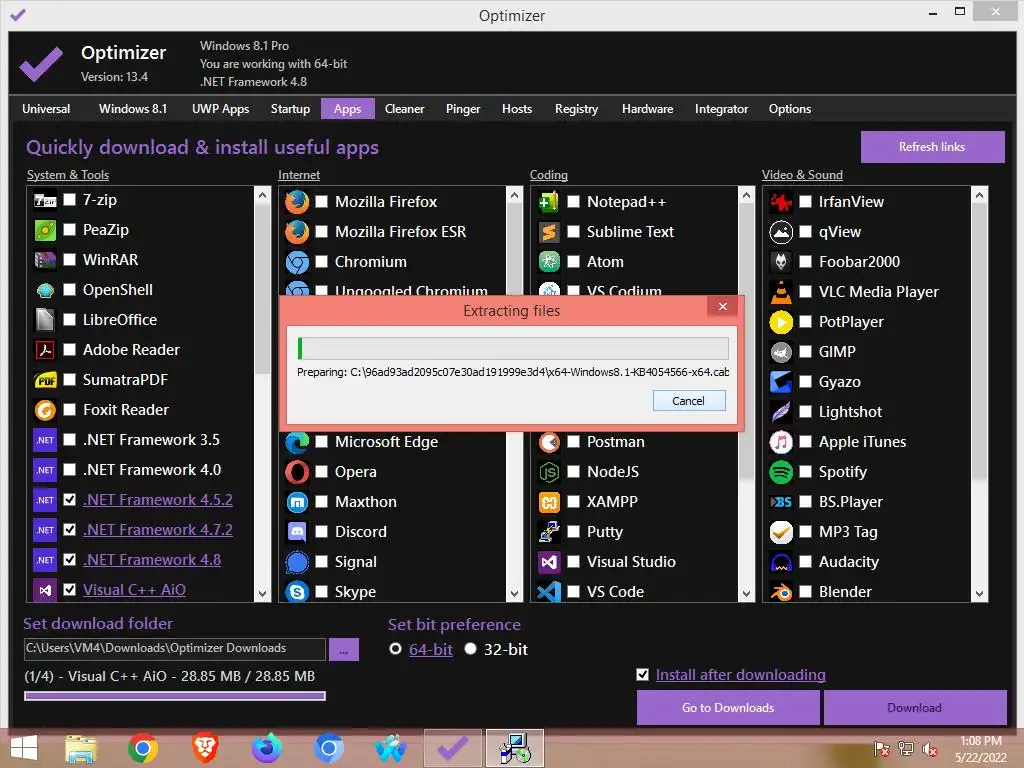Open File Explorer from the taskbar
The height and width of the screenshot is (768, 1024).
tap(81, 749)
